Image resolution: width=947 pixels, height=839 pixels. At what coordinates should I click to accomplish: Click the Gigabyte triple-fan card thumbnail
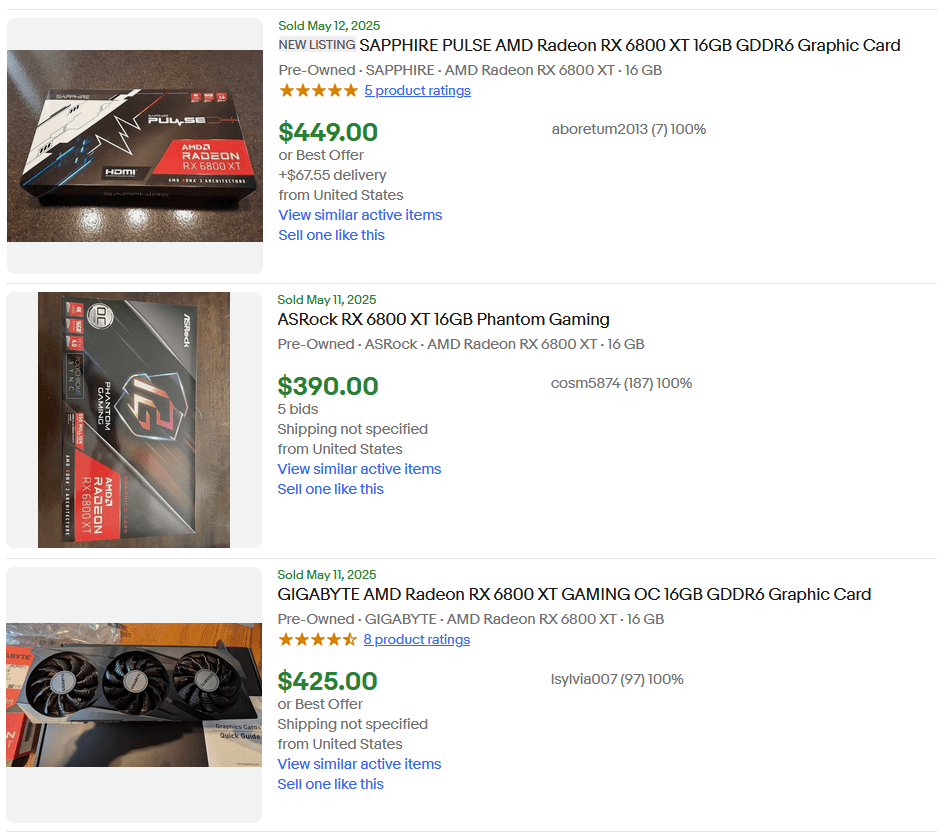point(134,695)
